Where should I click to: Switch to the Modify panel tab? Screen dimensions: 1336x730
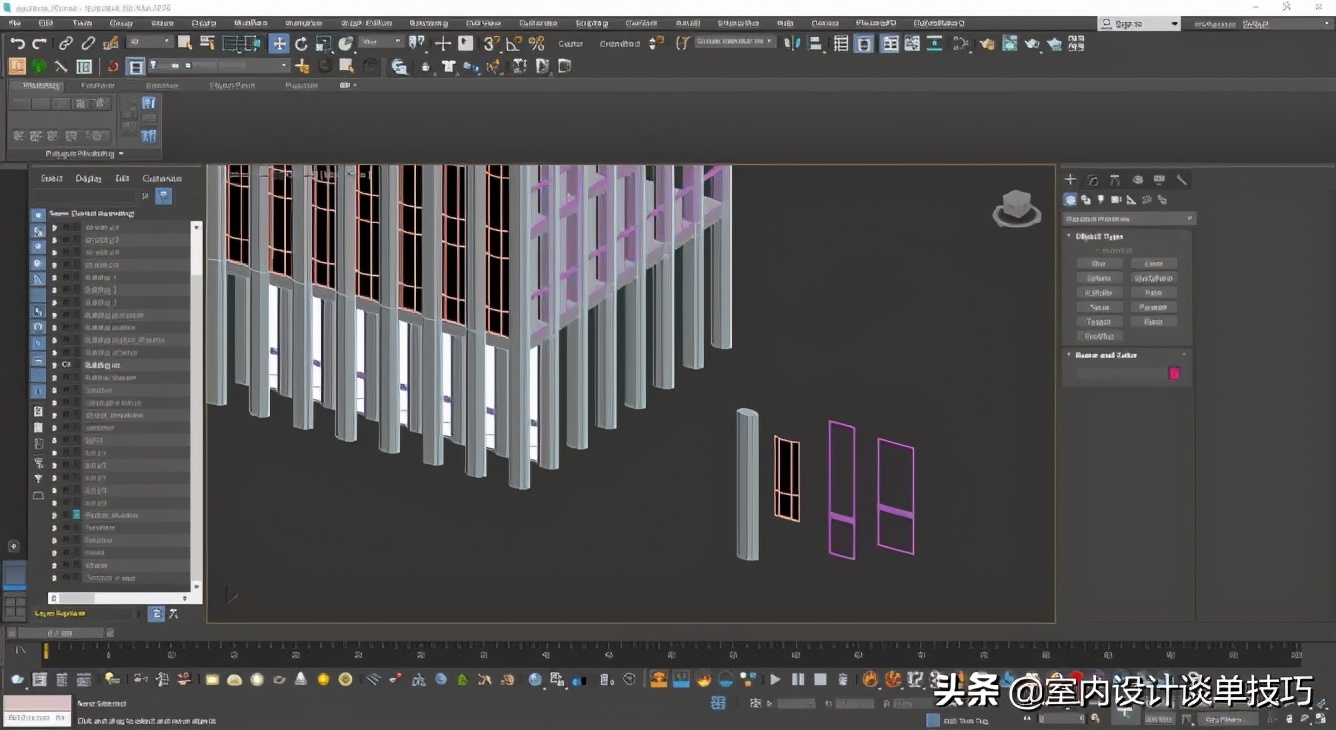(1093, 179)
